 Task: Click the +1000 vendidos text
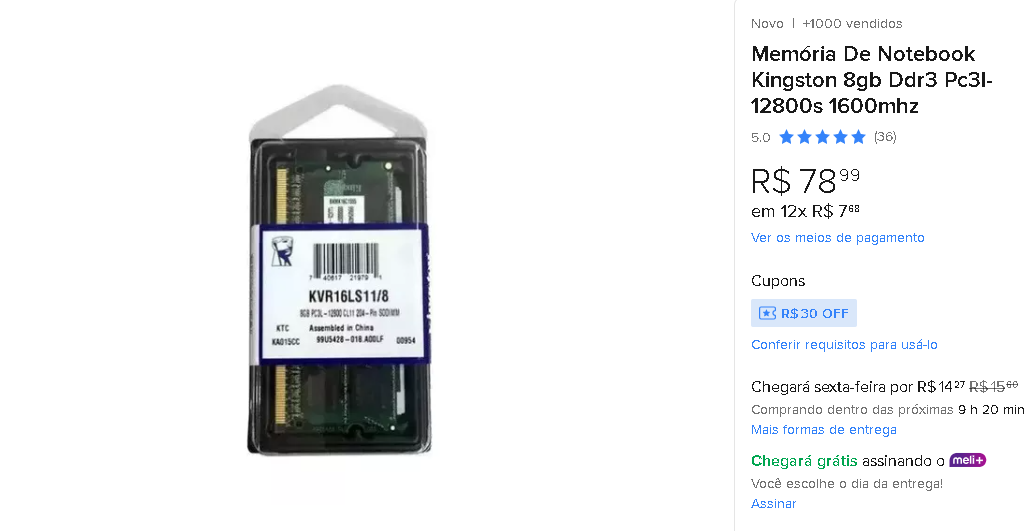[852, 24]
